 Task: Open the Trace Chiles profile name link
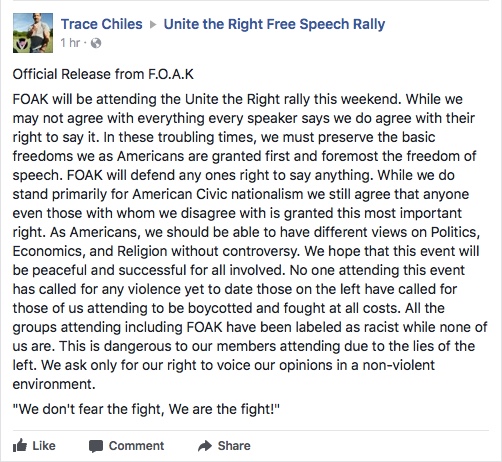point(102,24)
